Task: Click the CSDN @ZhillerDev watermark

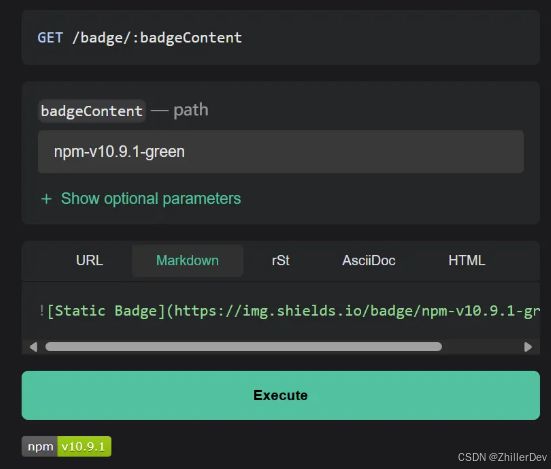Action: [502, 457]
